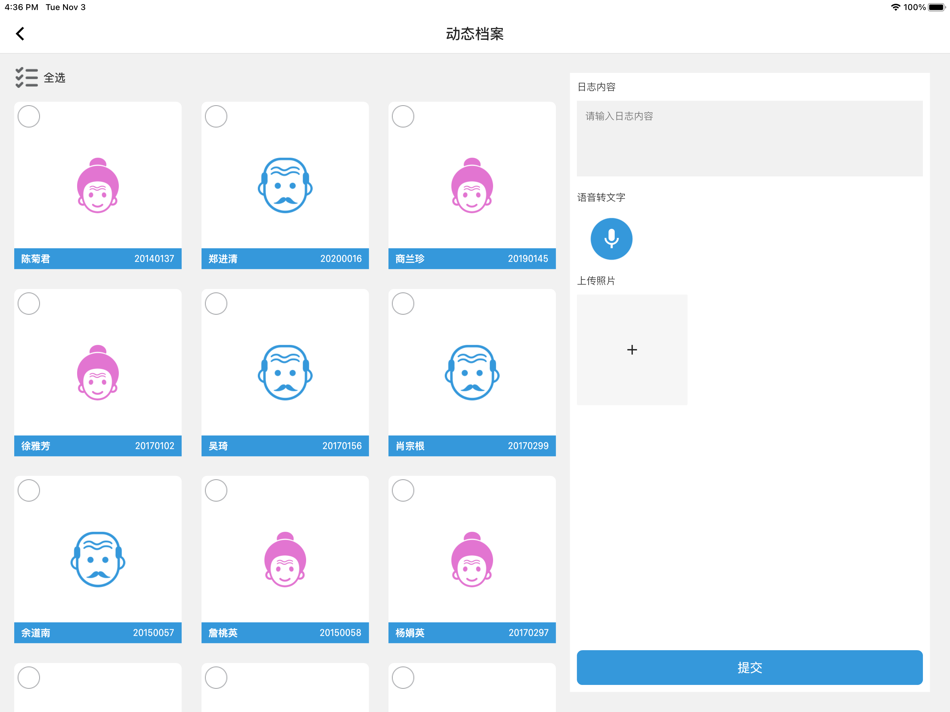Tap the microphone voice-to-text button

(x=611, y=239)
